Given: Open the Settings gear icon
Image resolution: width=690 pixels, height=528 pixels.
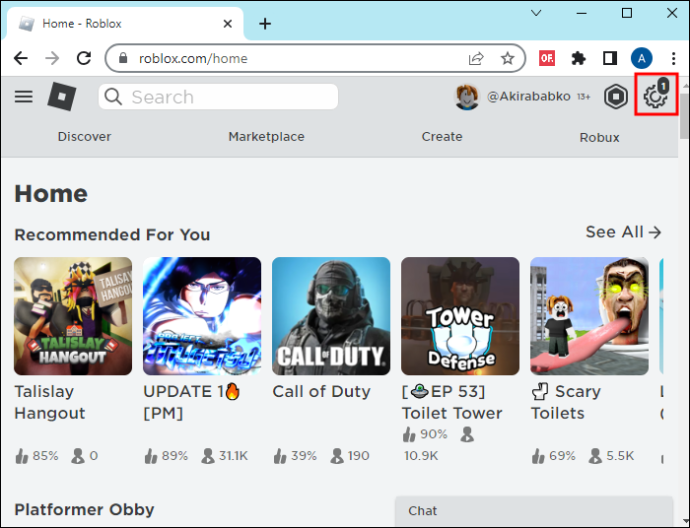Looking at the screenshot, I should [655, 95].
